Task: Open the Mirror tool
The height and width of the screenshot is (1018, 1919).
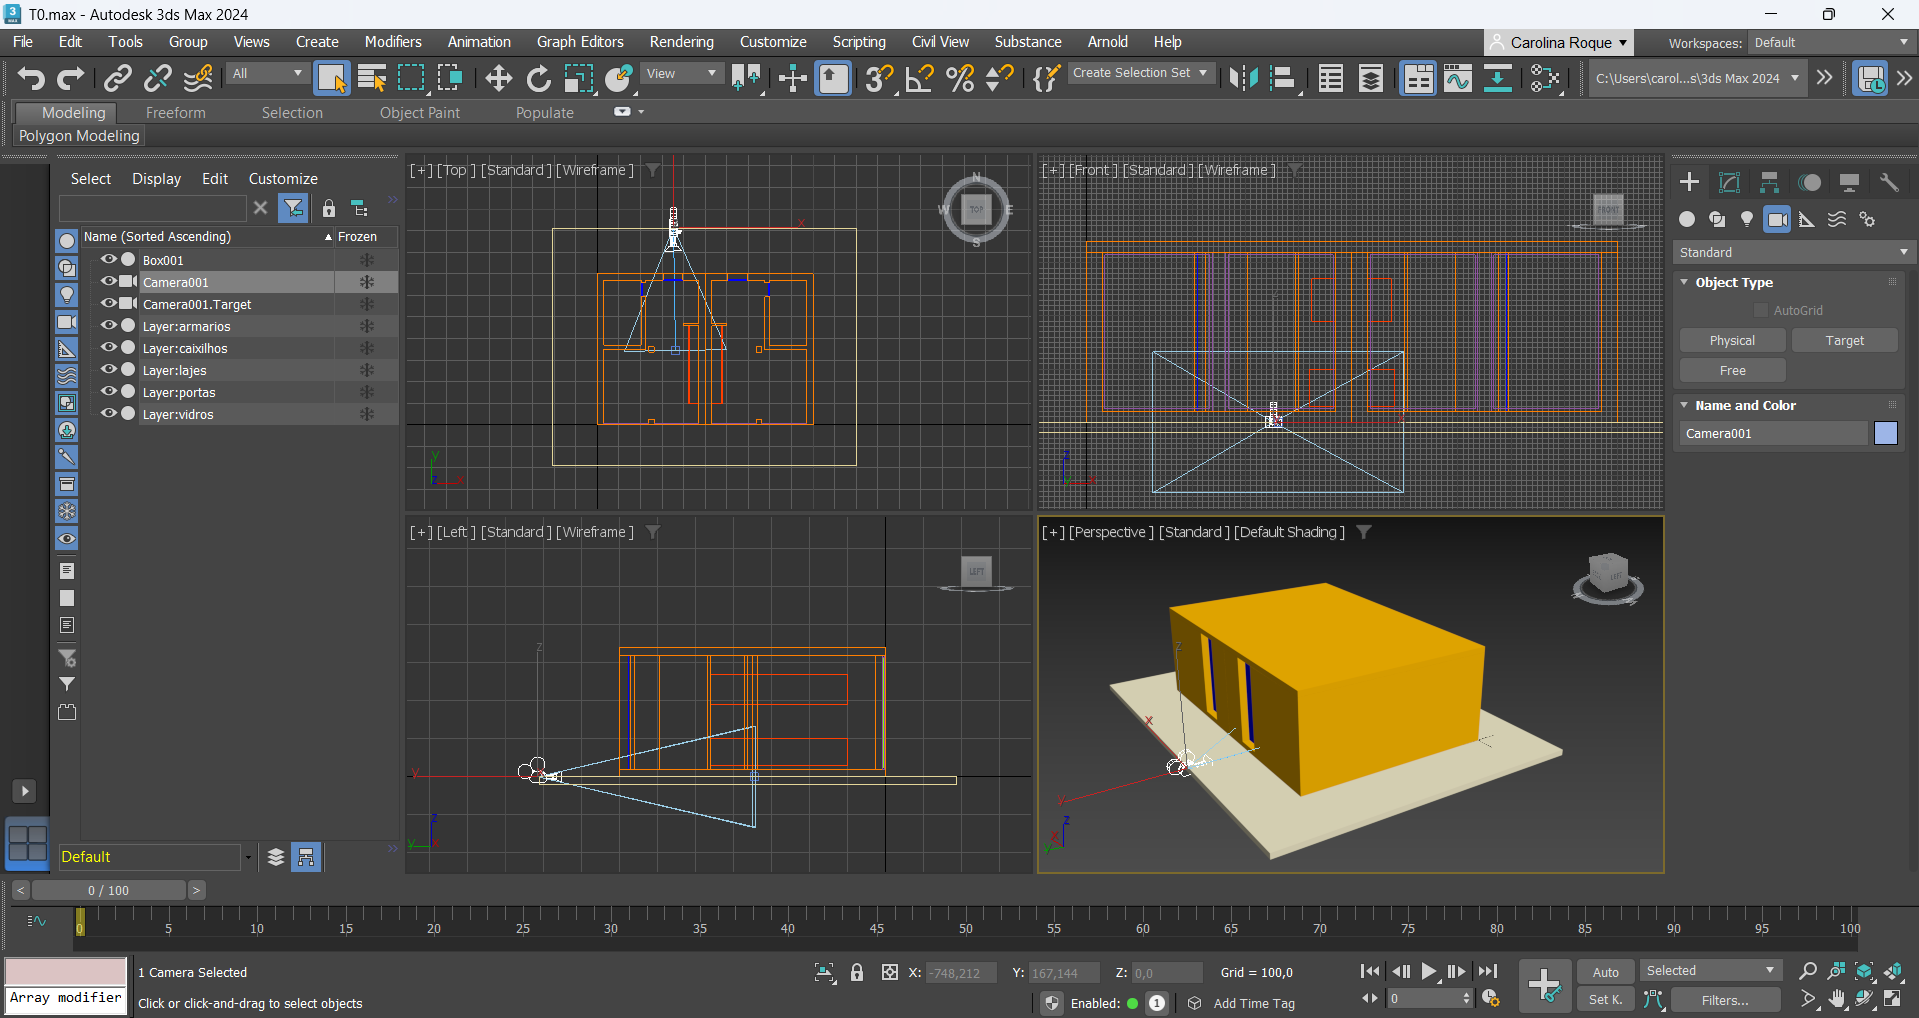Action: tap(1243, 78)
